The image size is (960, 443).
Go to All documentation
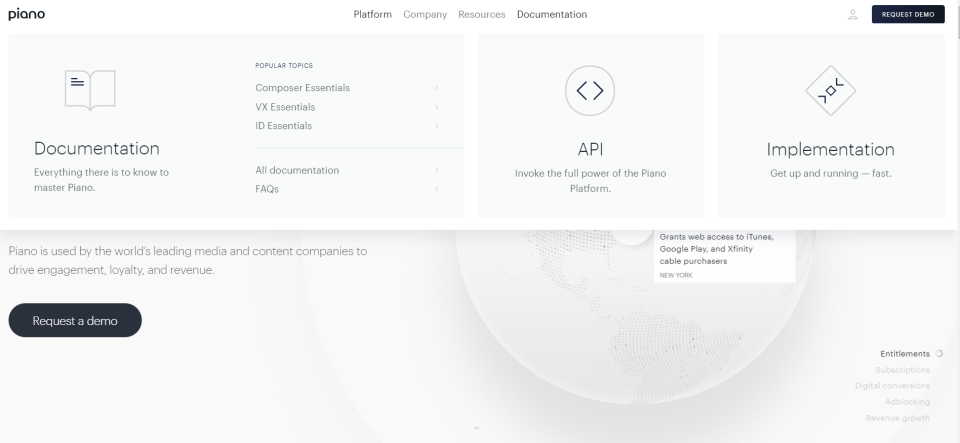297,170
